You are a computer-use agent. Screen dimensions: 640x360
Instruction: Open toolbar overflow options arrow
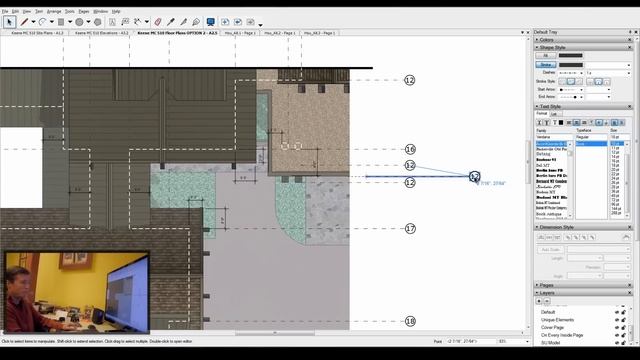[260, 24]
